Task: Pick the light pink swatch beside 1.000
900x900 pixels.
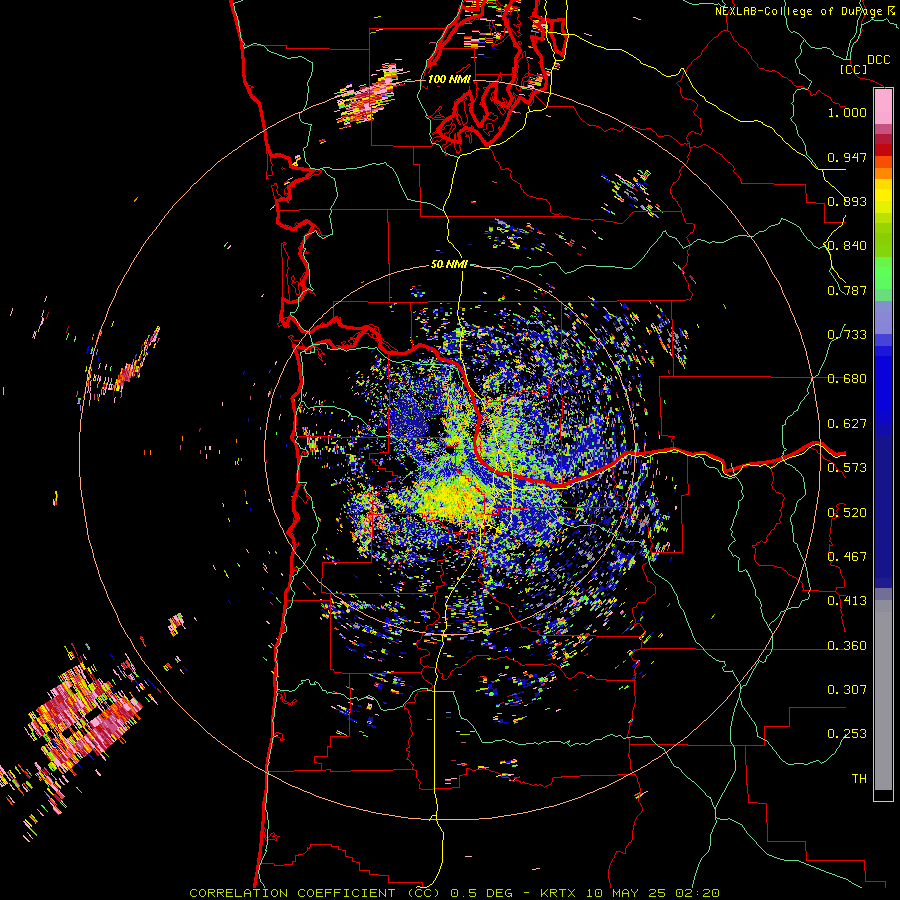Action: pos(883,107)
